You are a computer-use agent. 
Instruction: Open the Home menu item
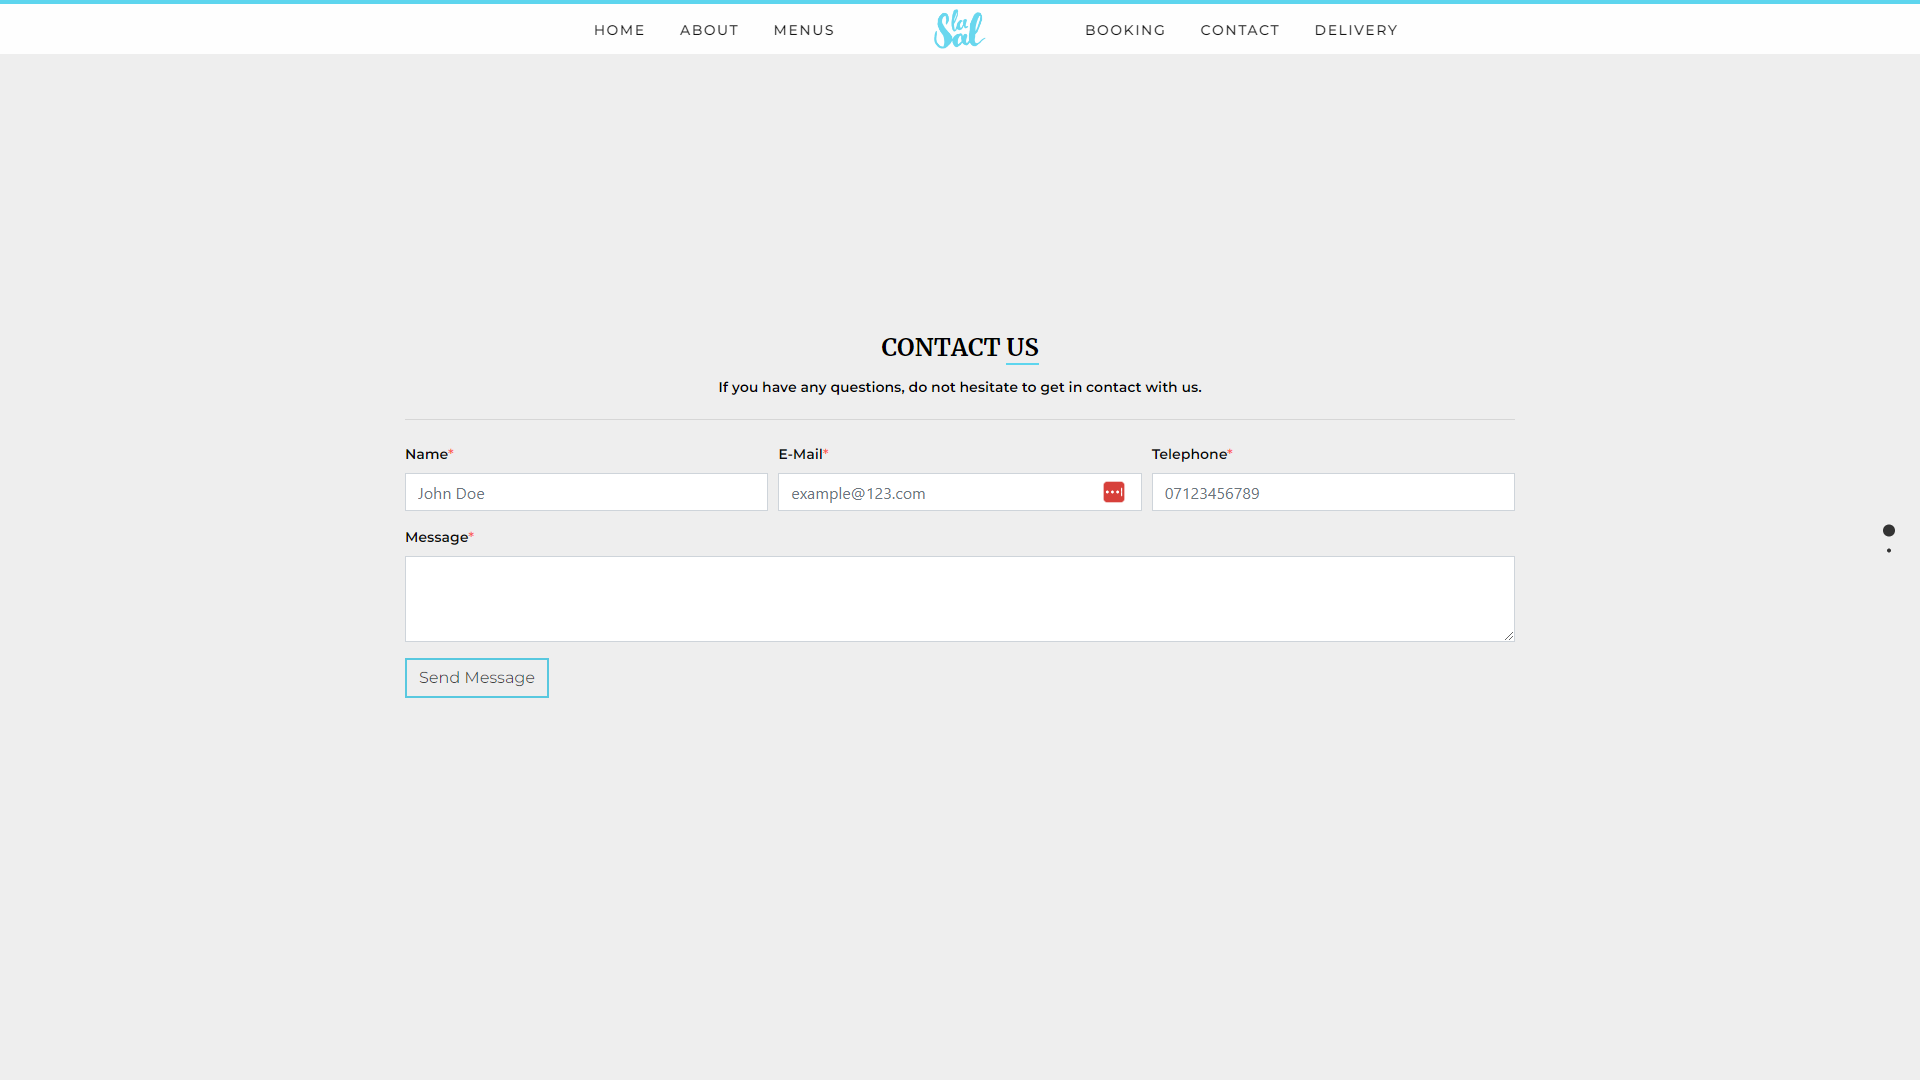click(619, 30)
